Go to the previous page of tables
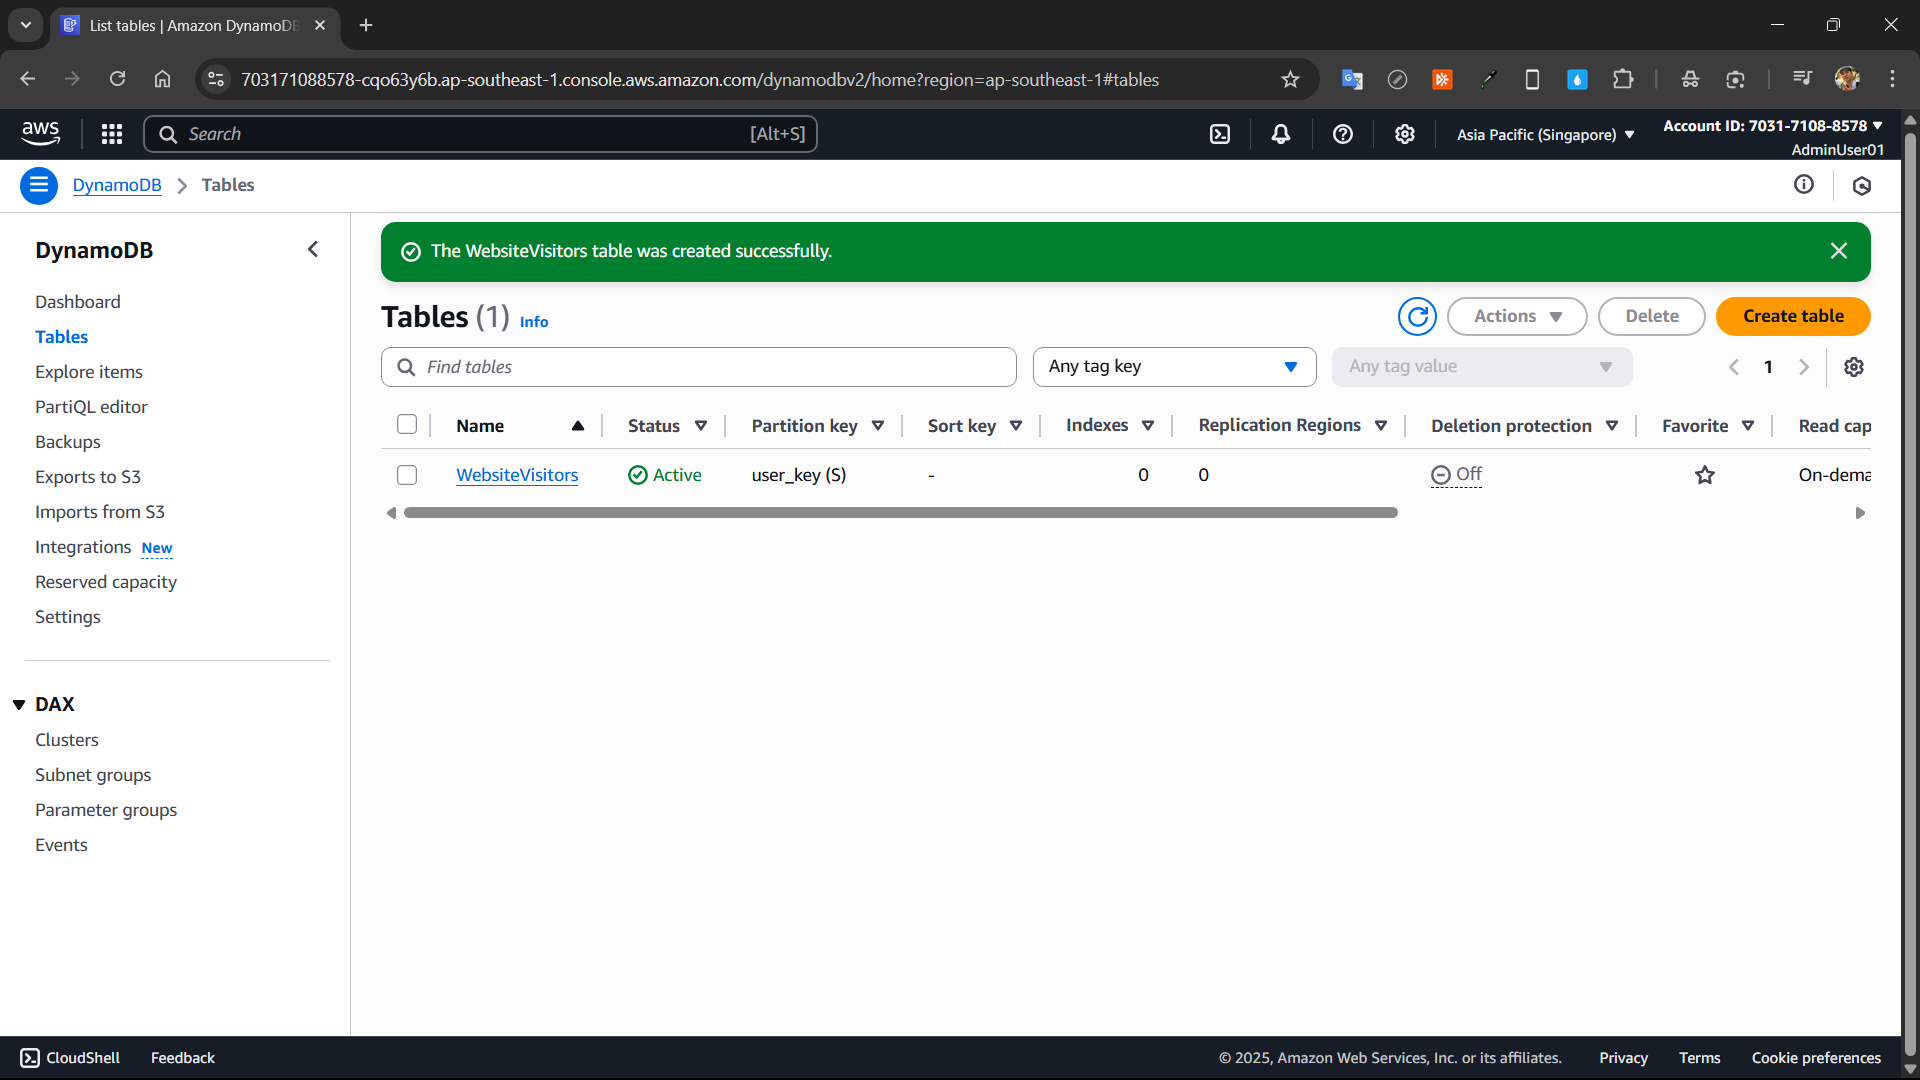 [1734, 367]
